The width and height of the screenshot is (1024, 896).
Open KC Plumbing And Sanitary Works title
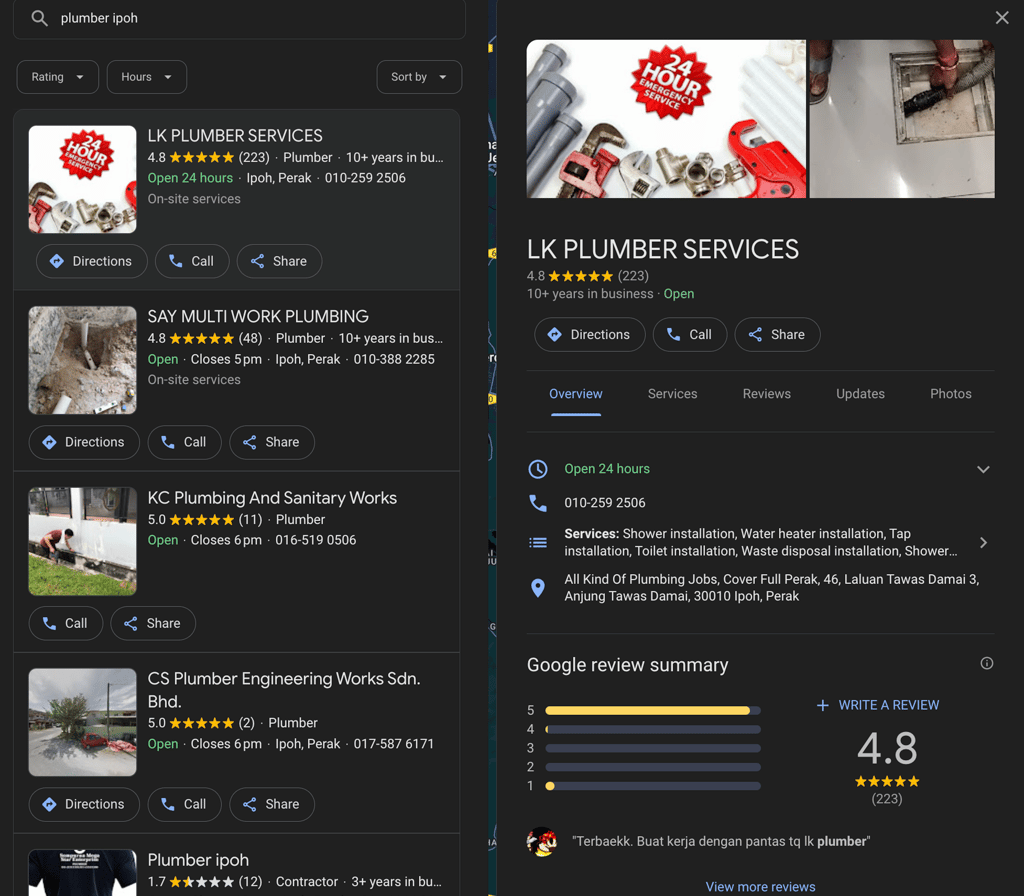pos(272,498)
